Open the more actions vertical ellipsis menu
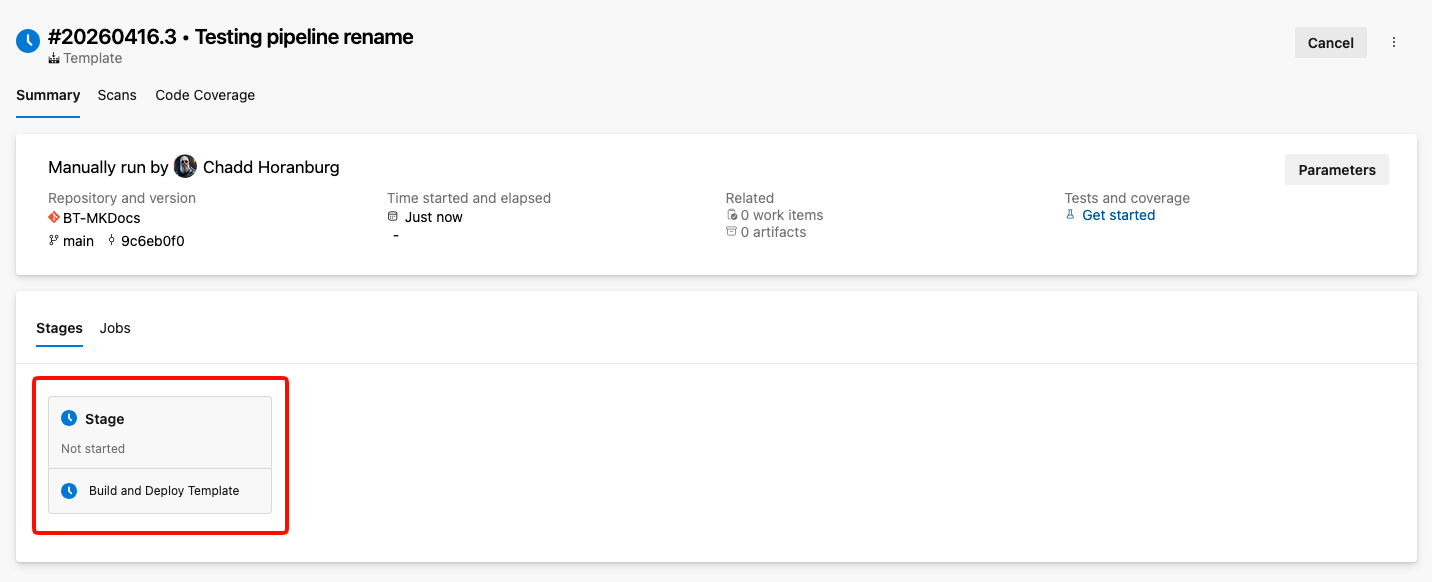 (1394, 42)
